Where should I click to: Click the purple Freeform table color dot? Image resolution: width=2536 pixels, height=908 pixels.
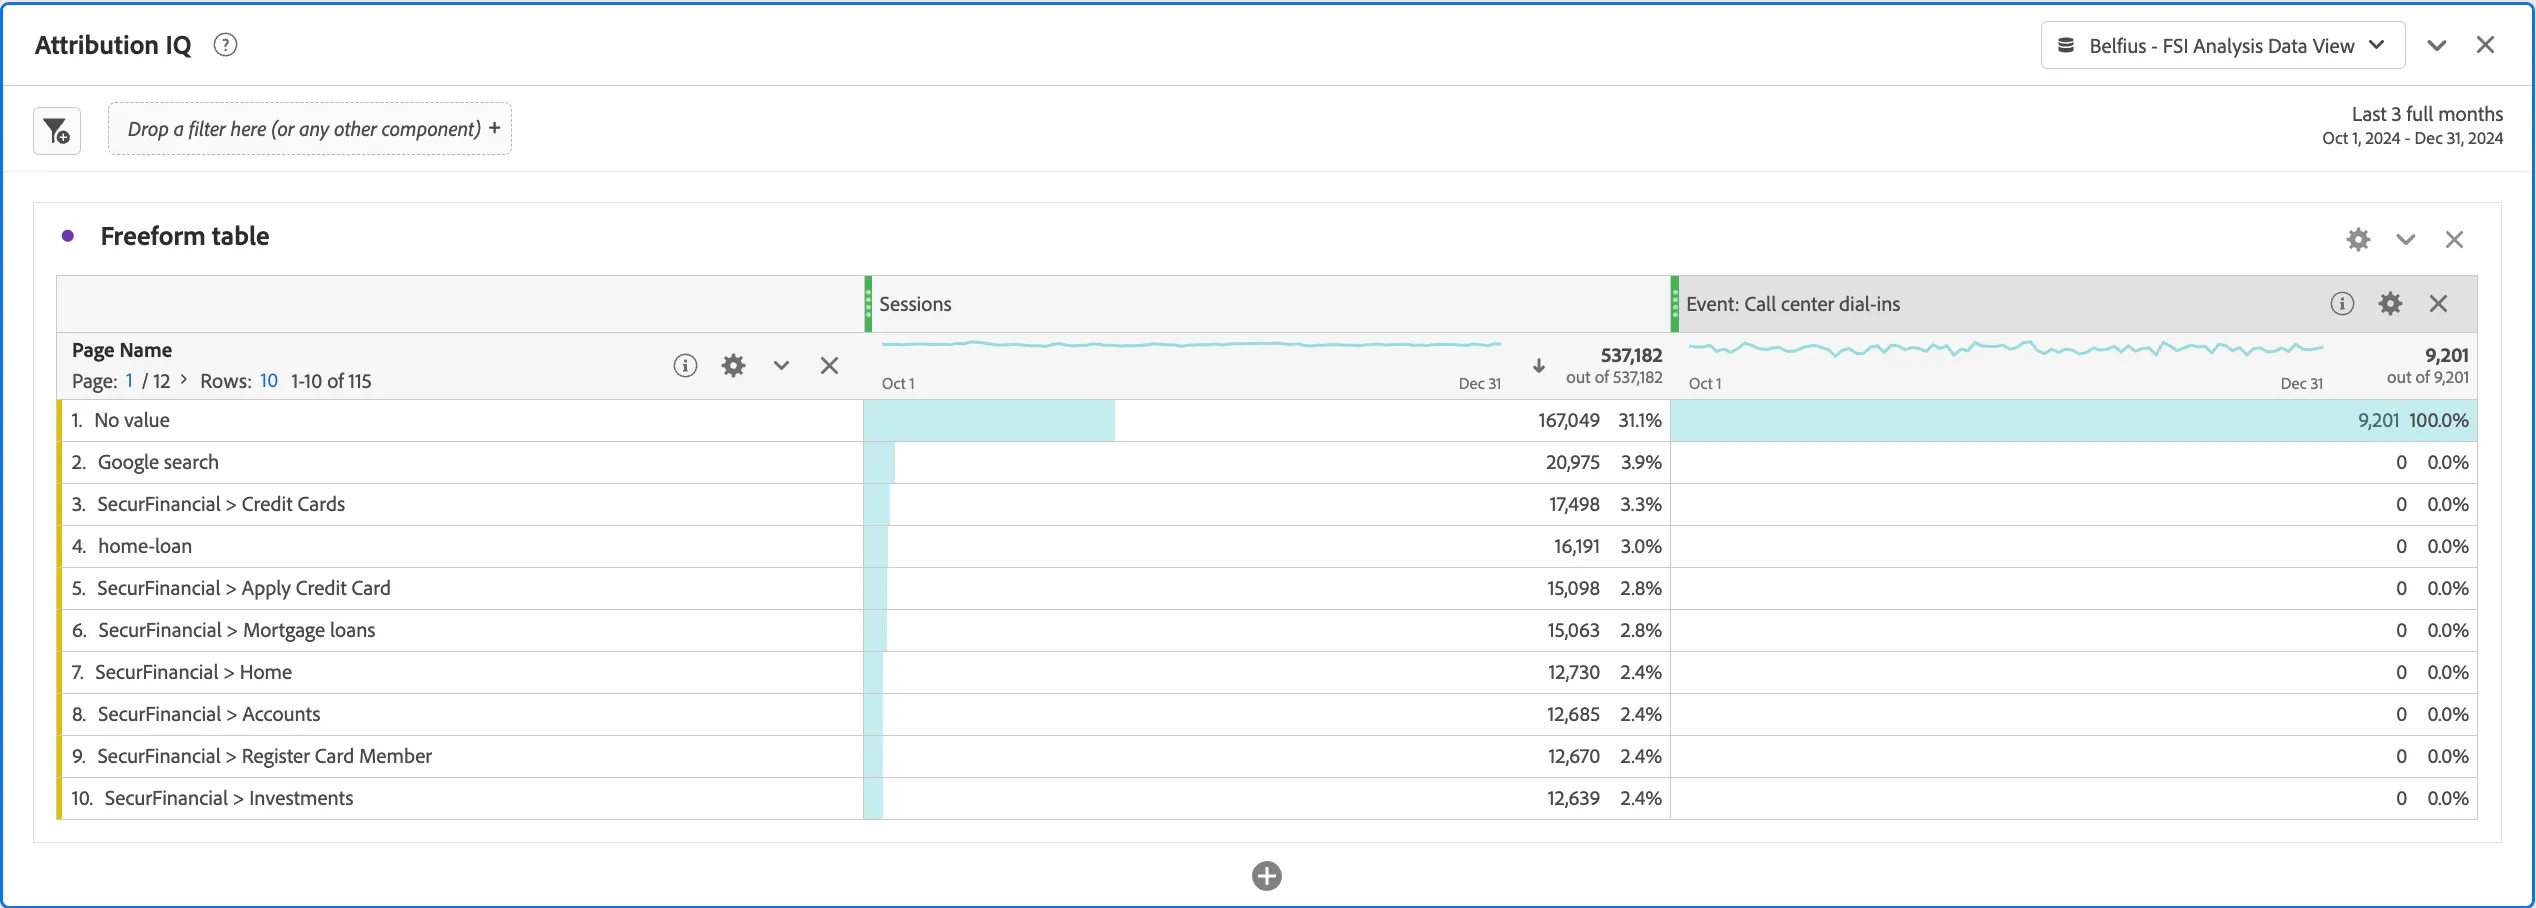click(x=68, y=236)
